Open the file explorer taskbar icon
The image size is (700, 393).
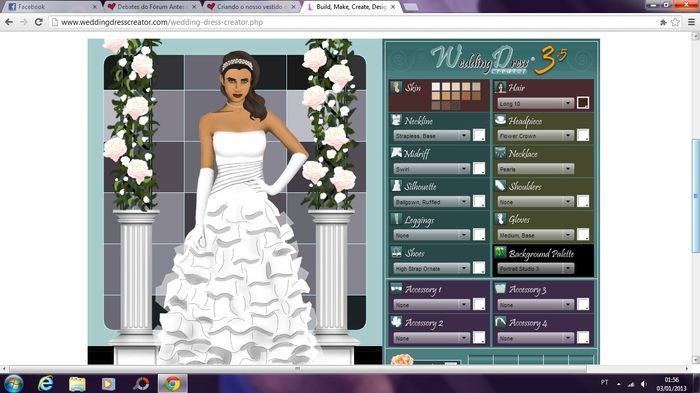77,384
